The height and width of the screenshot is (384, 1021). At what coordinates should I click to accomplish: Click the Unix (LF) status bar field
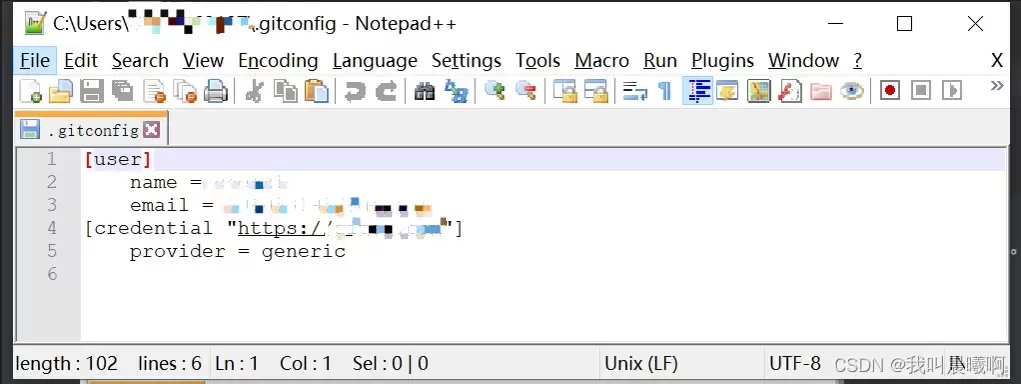[x=641, y=363]
